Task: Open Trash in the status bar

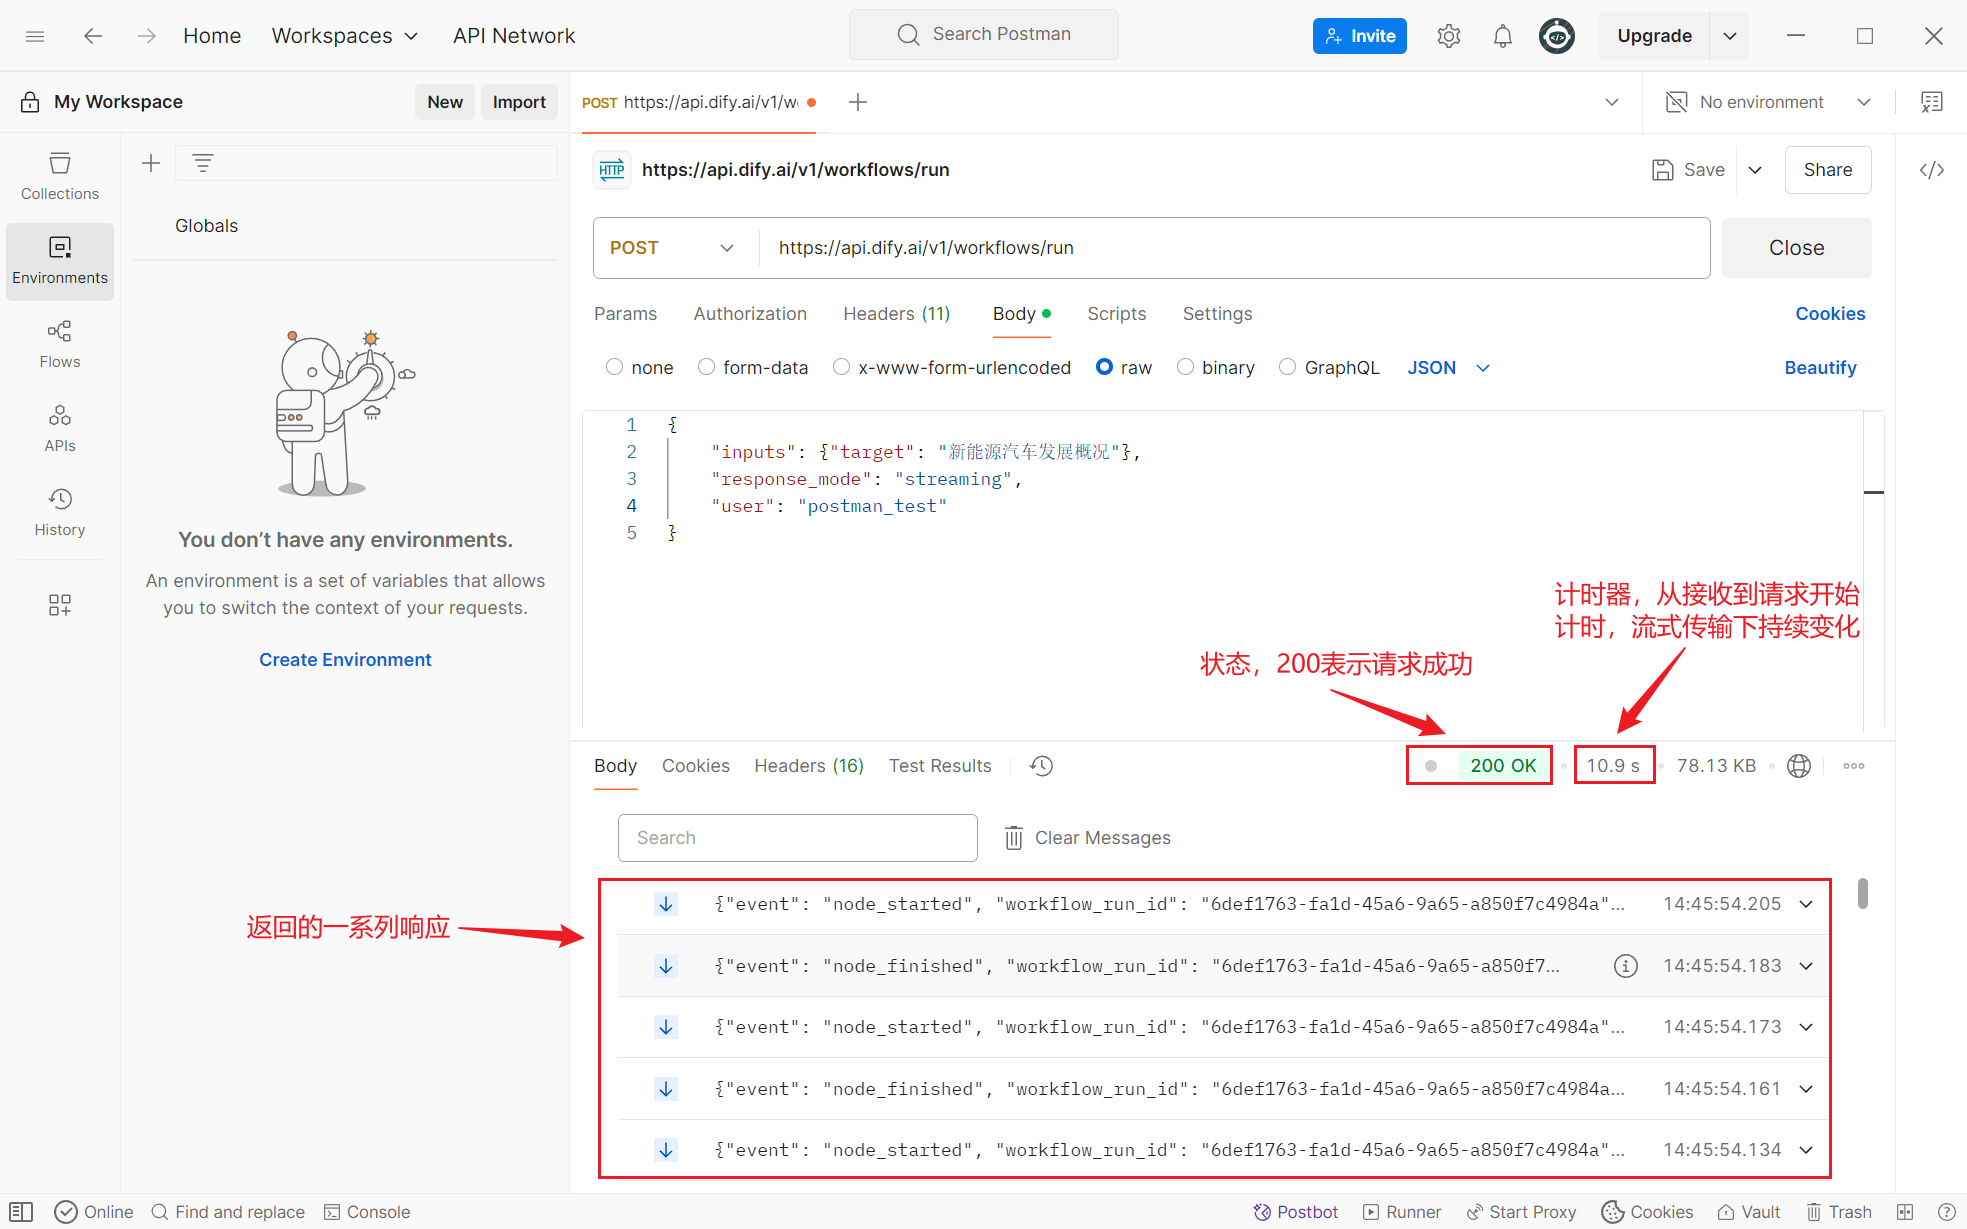Action: 1839,1212
